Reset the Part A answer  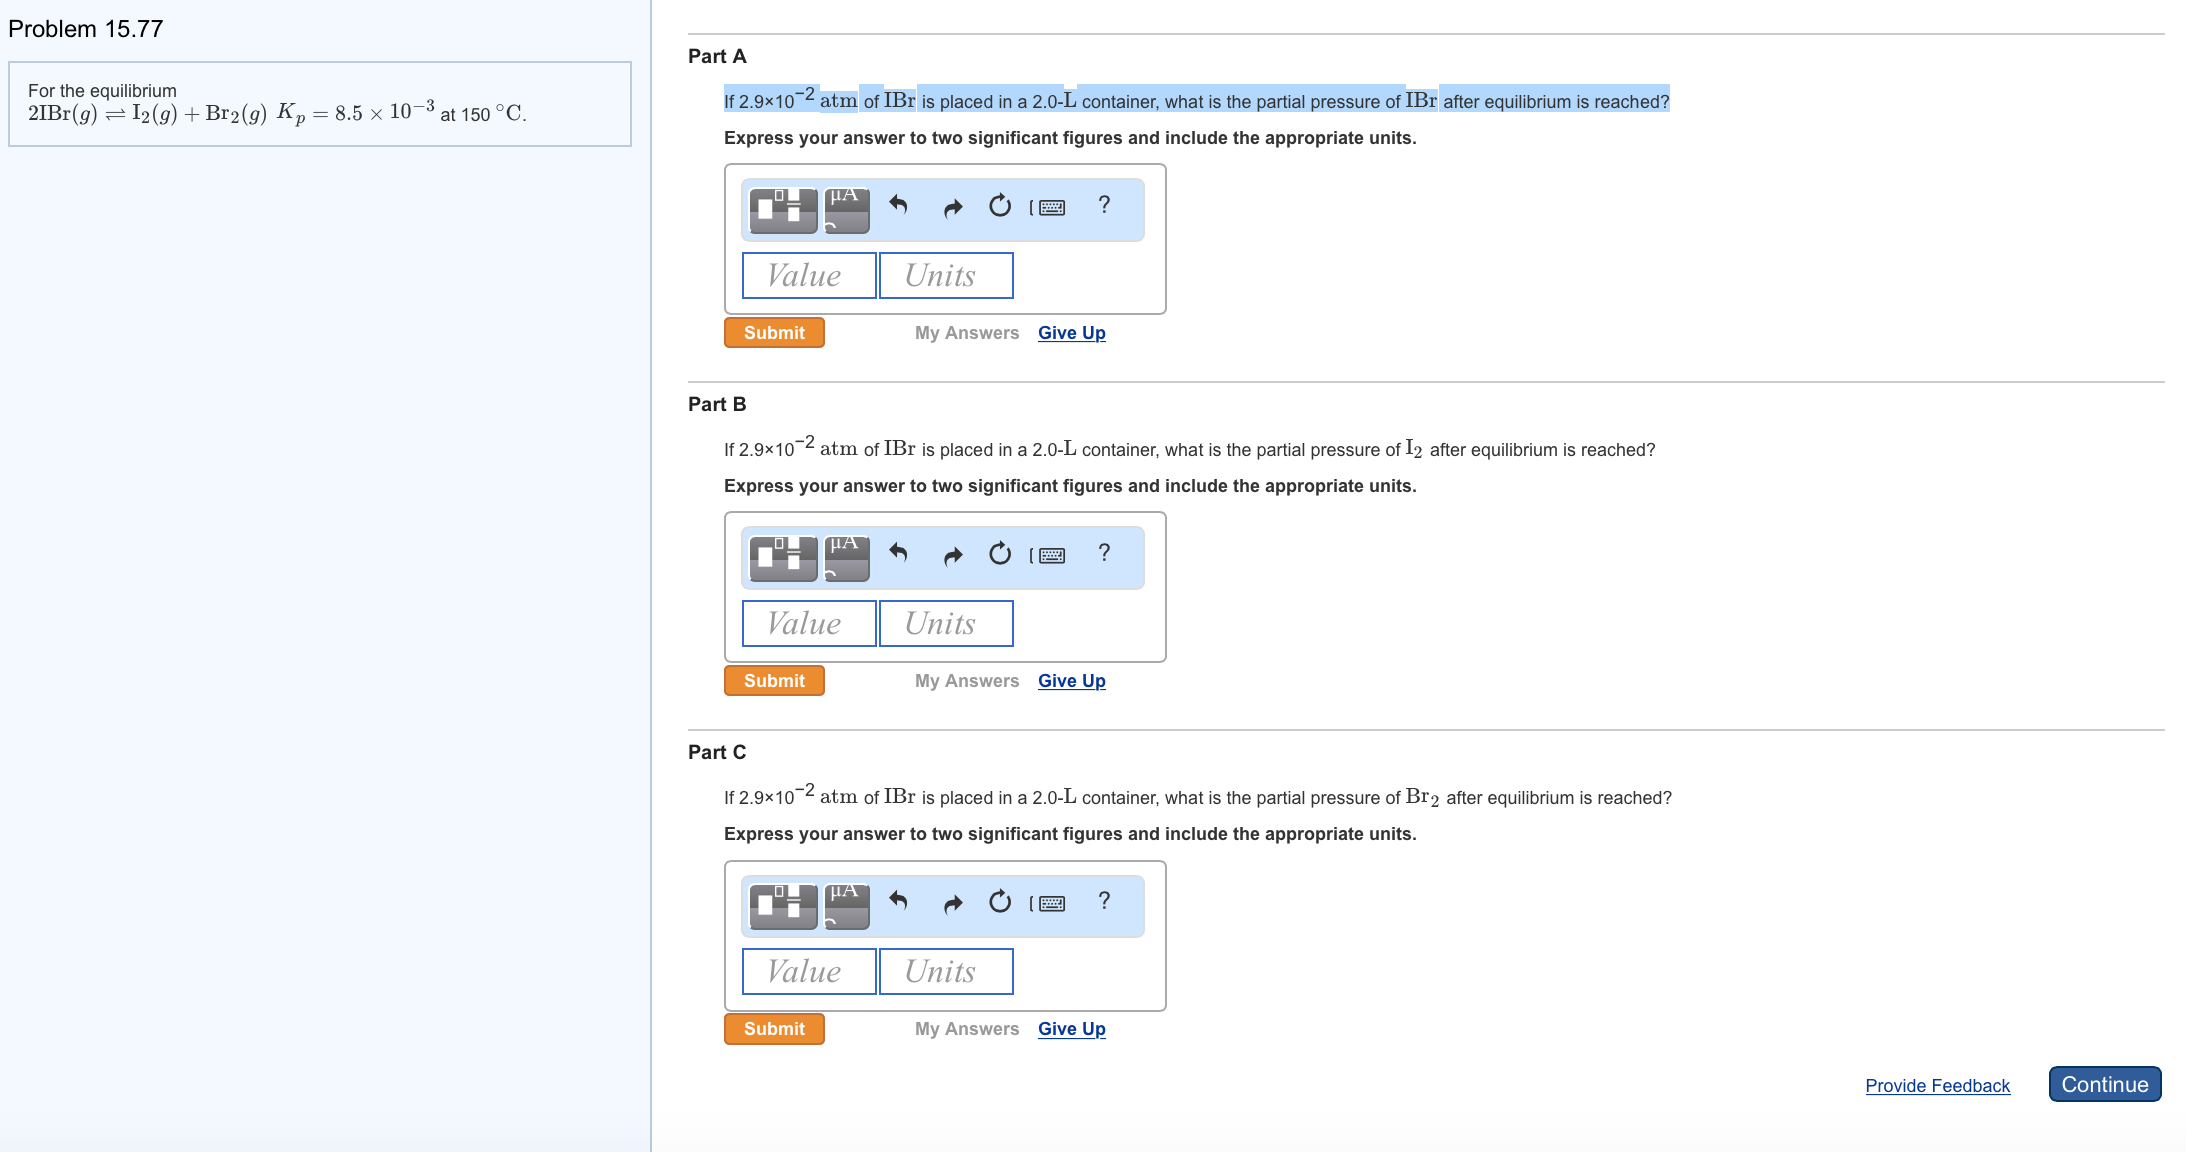point(1000,205)
